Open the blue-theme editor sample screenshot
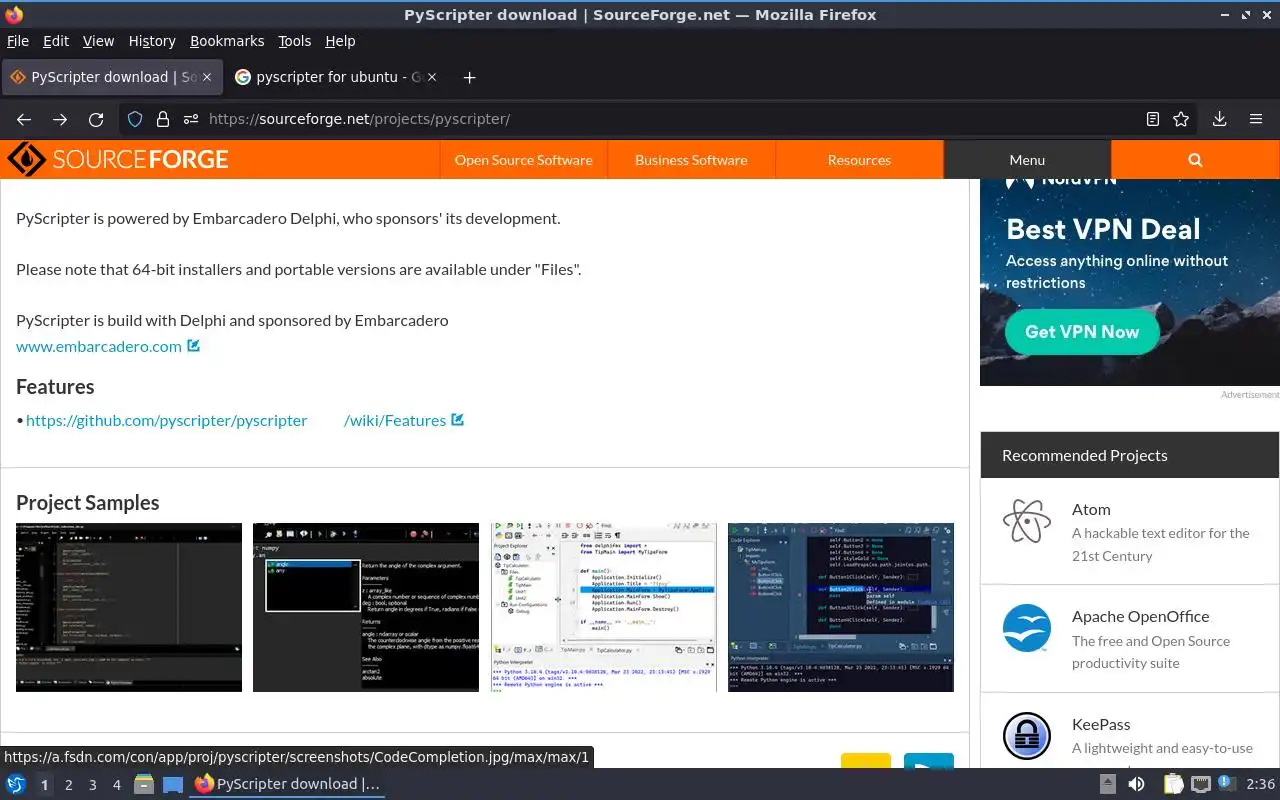The image size is (1280, 800). (x=841, y=607)
